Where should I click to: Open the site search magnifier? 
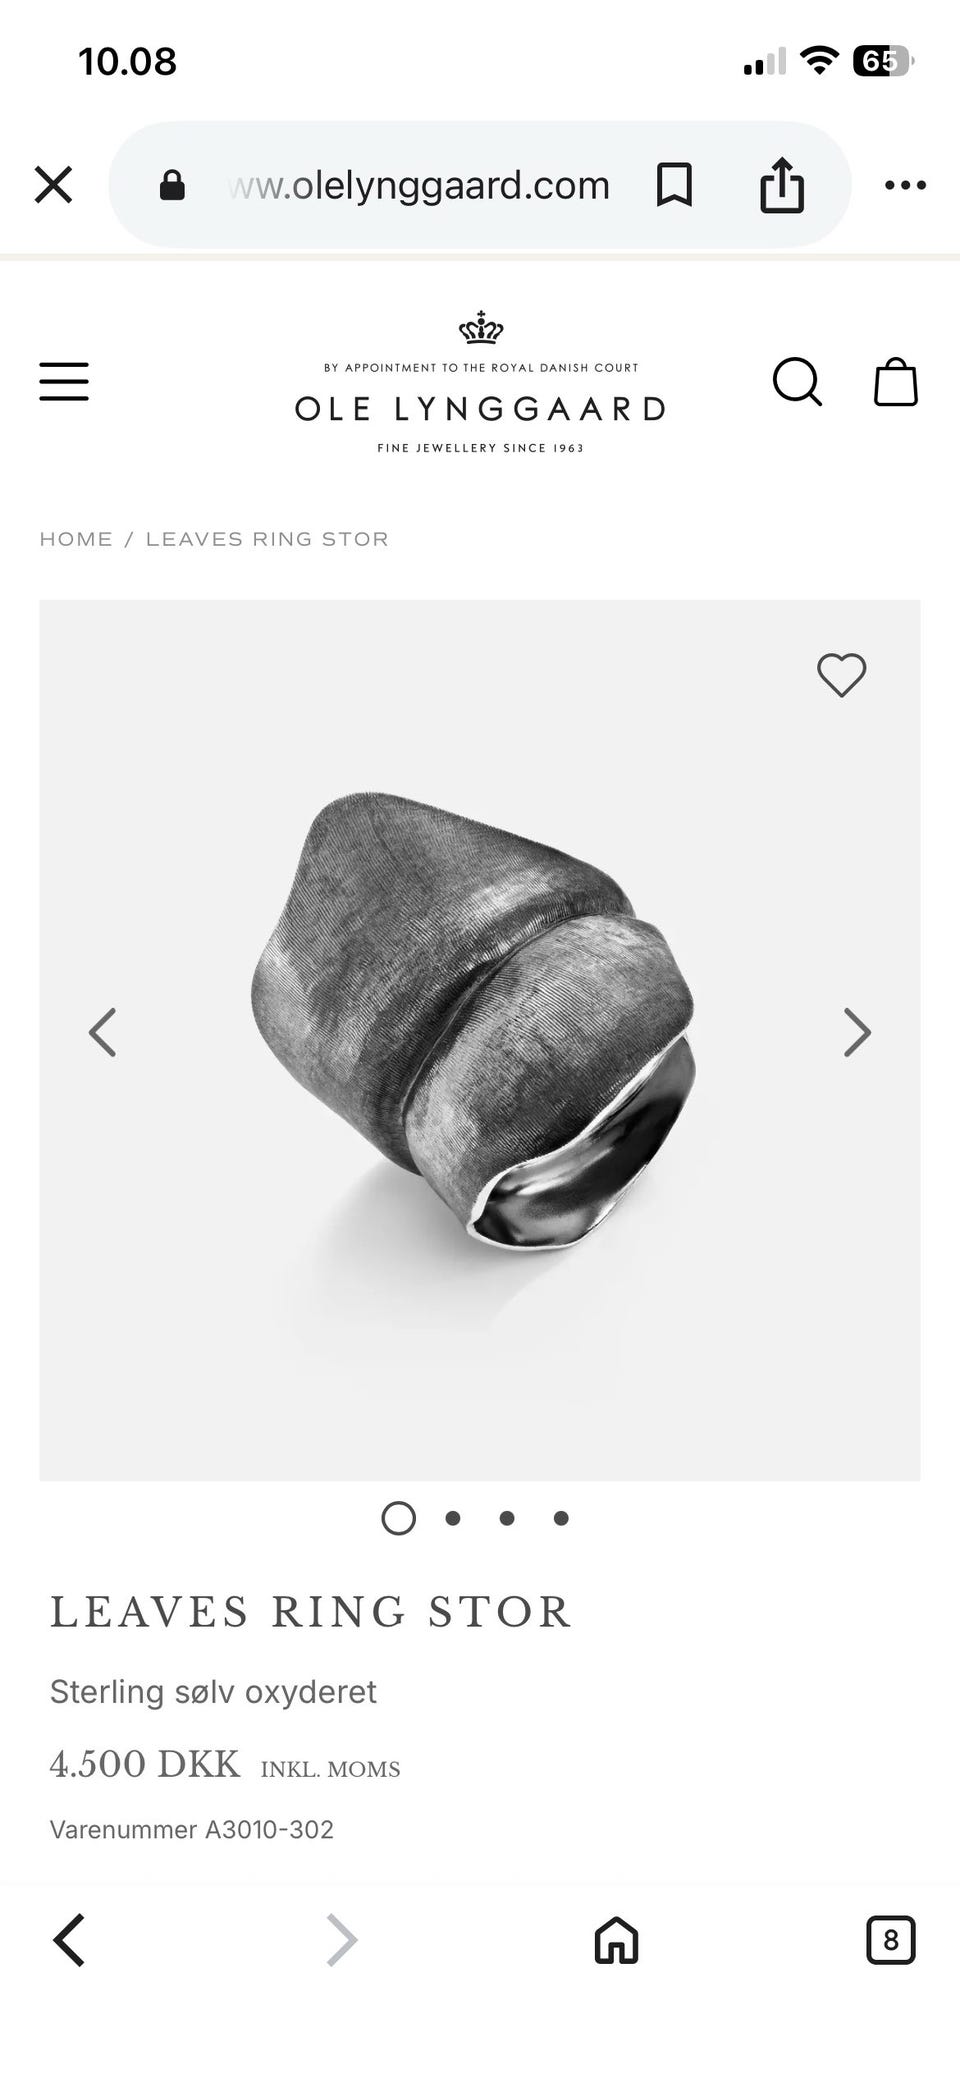797,382
